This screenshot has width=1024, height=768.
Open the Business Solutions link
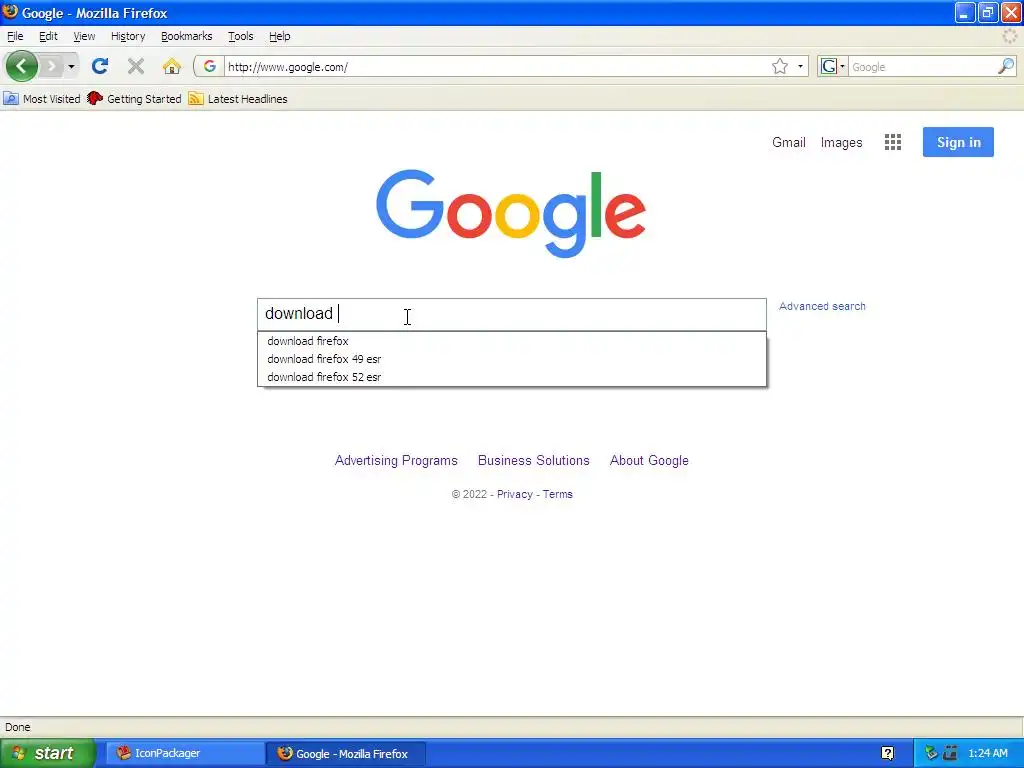(x=534, y=460)
